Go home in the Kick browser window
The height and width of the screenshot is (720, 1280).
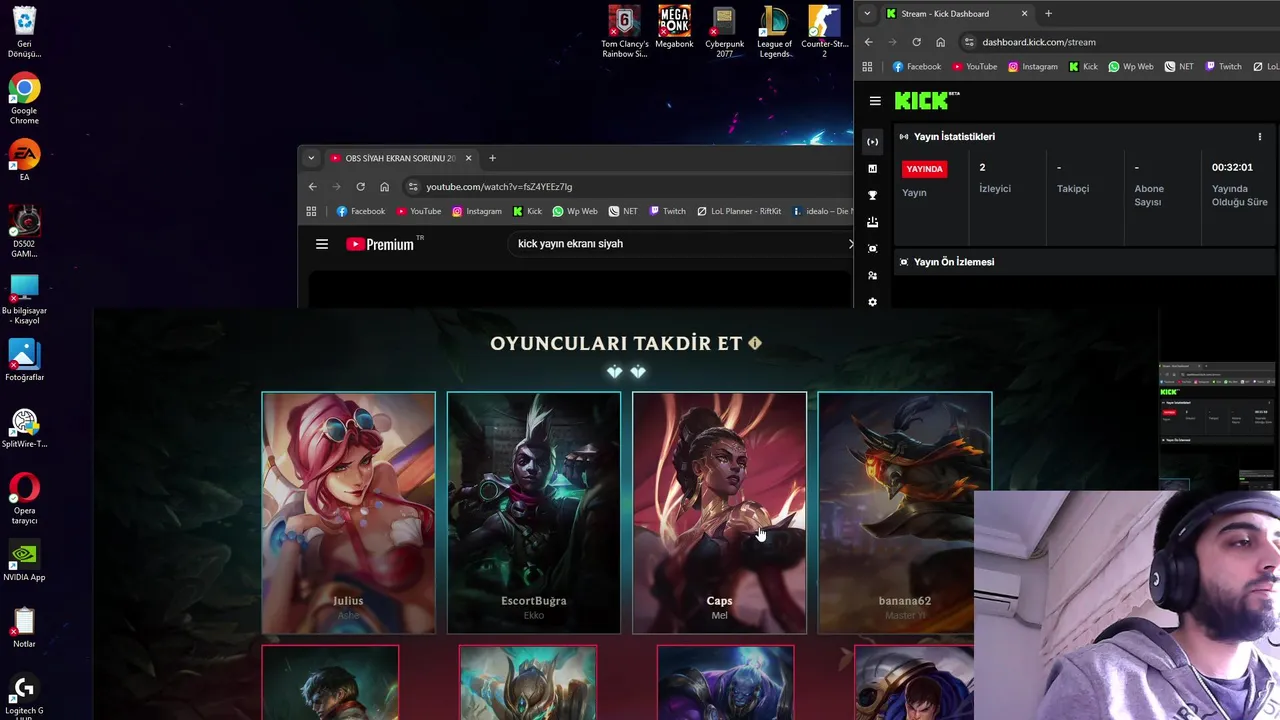pyautogui.click(x=940, y=42)
